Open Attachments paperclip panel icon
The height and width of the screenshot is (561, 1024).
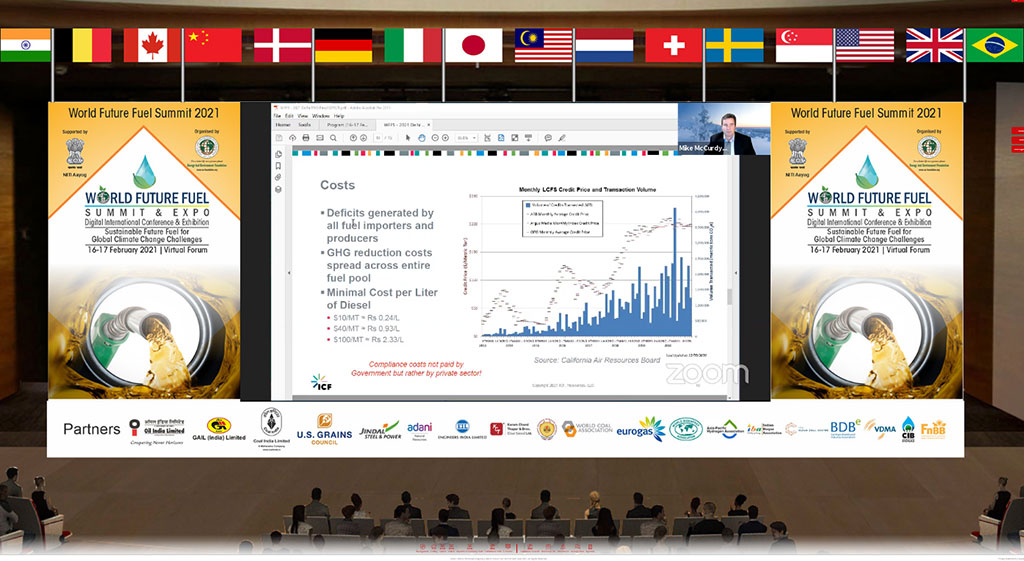(278, 178)
